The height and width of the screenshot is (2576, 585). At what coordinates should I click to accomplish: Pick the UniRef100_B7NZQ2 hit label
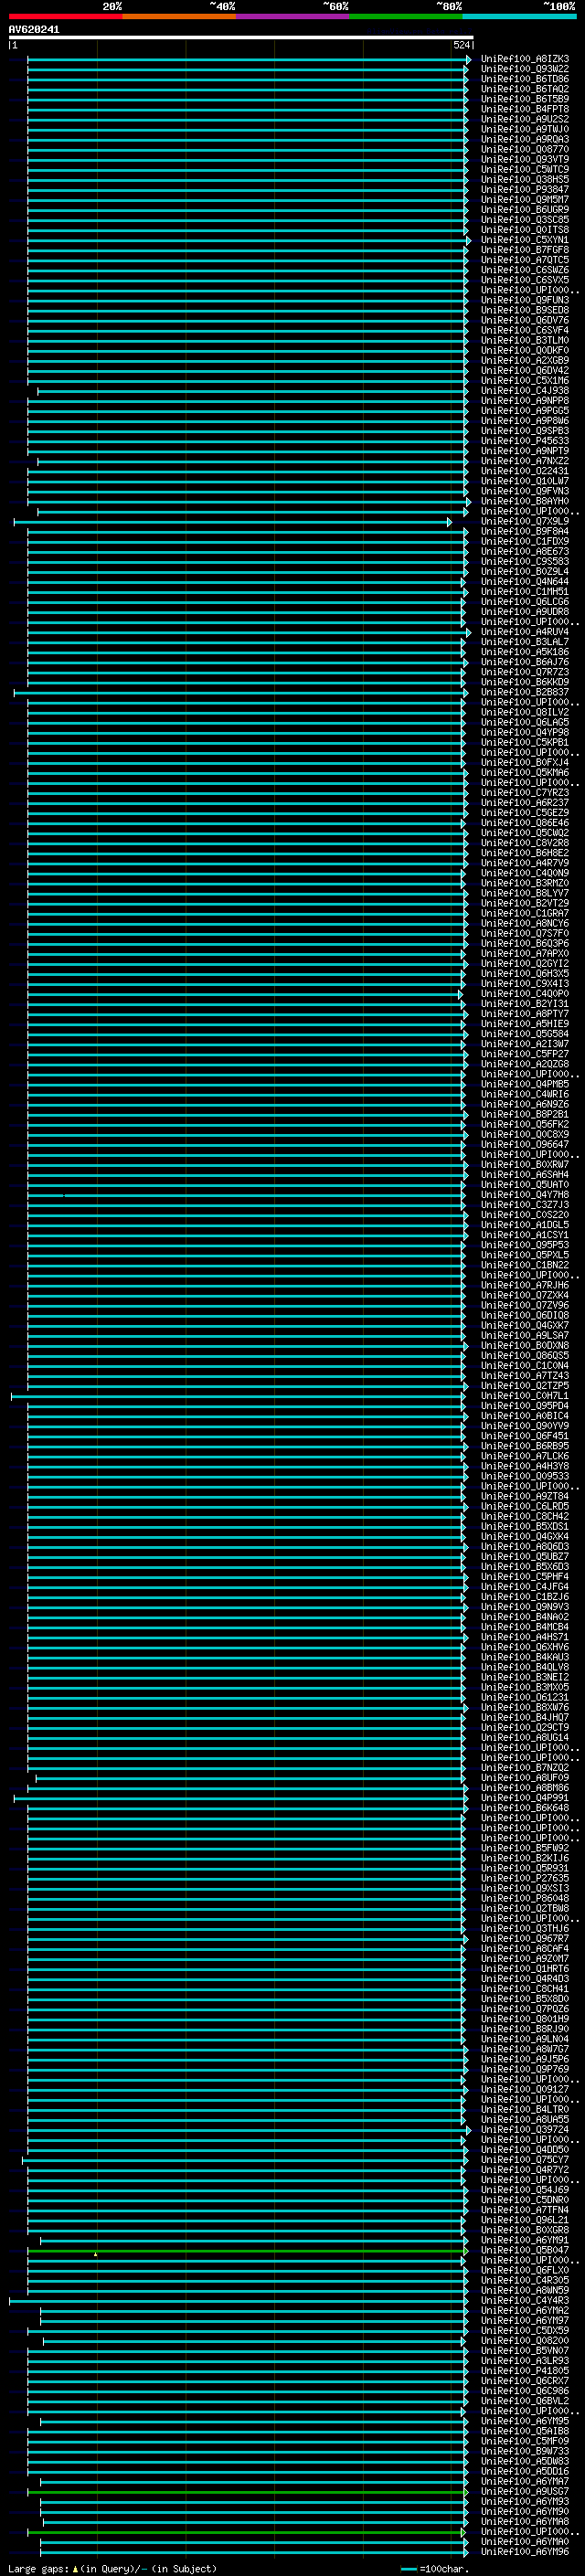(525, 1768)
